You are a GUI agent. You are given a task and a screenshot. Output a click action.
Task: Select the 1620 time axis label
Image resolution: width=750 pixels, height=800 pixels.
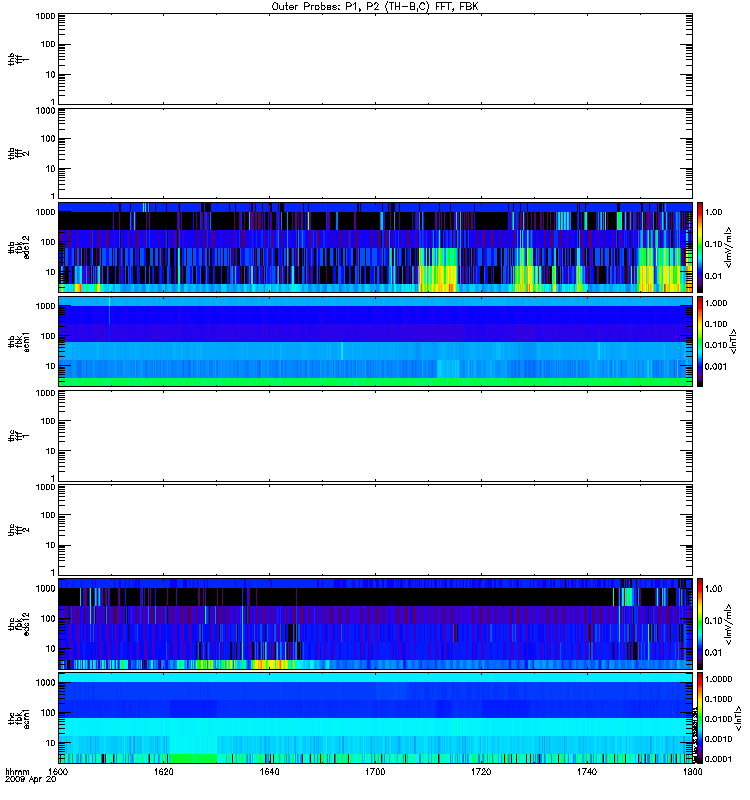pos(163,771)
